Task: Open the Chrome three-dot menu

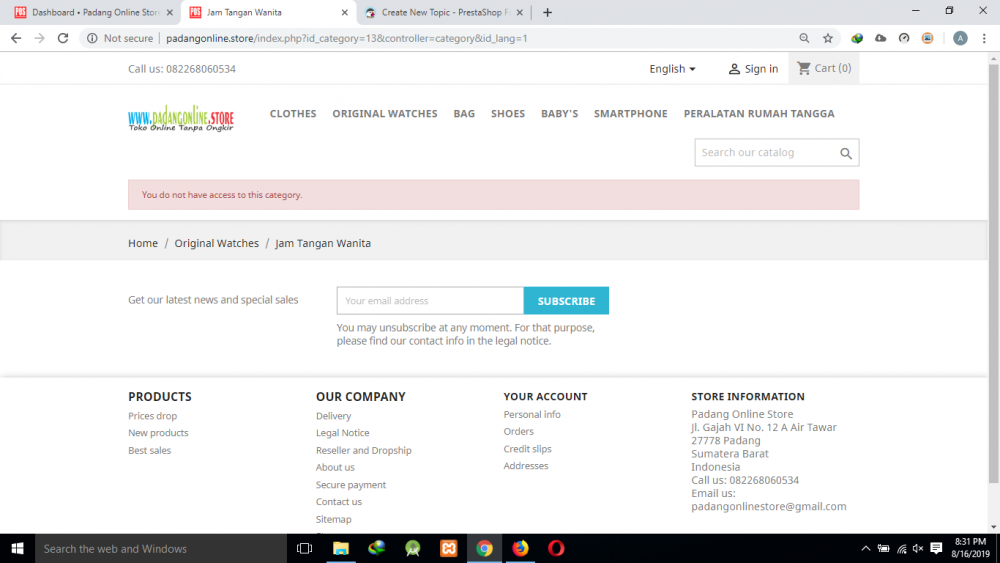Action: point(984,38)
